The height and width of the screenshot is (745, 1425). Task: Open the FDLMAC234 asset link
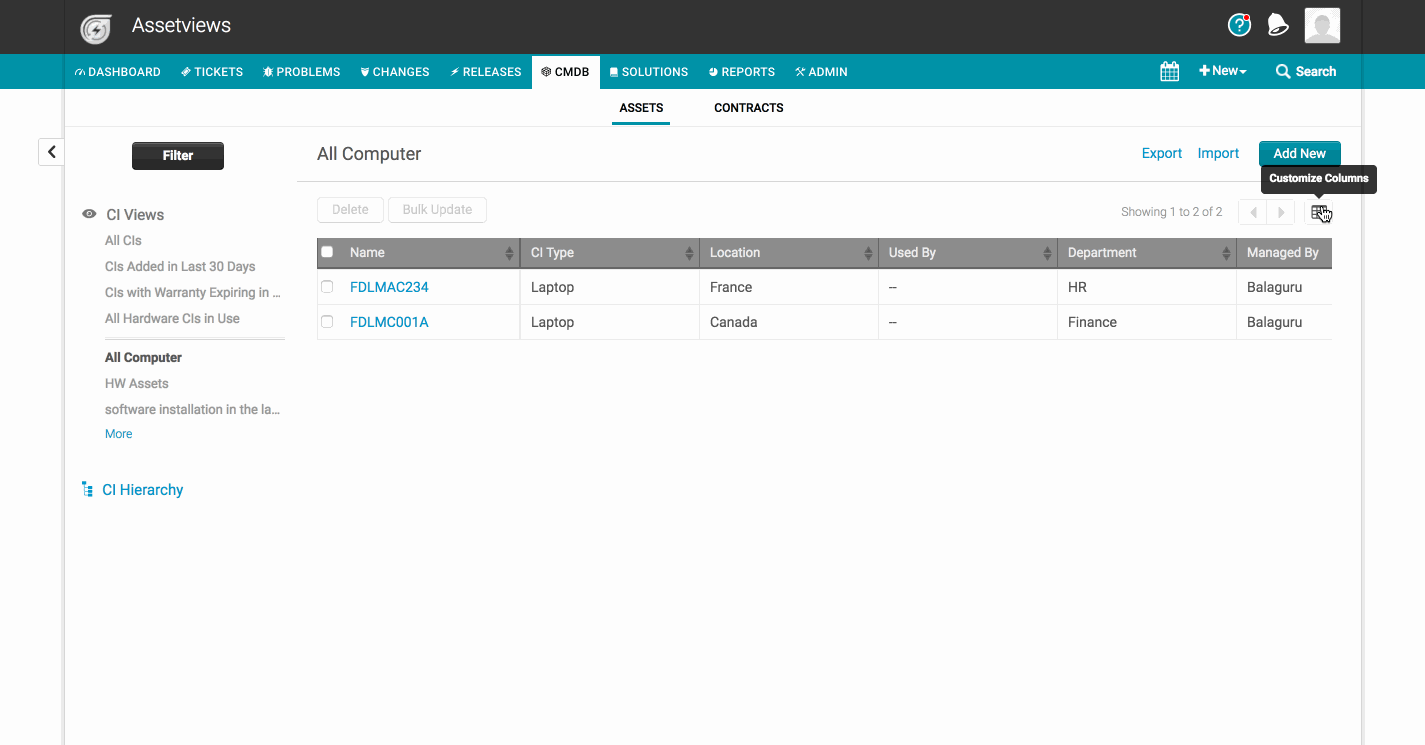389,287
